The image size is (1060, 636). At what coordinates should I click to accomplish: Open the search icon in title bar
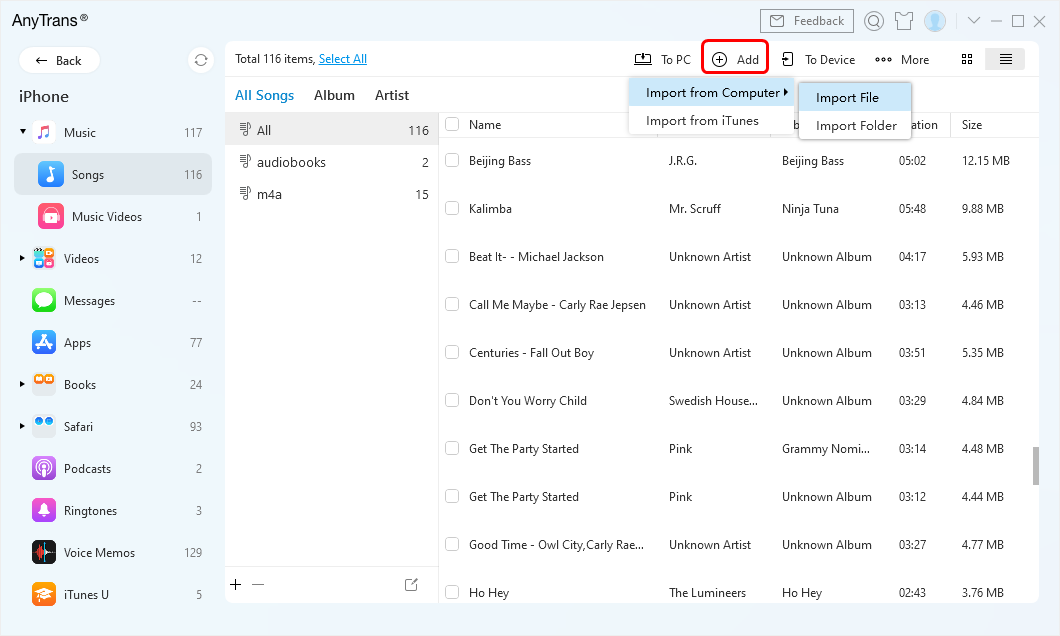tap(874, 21)
